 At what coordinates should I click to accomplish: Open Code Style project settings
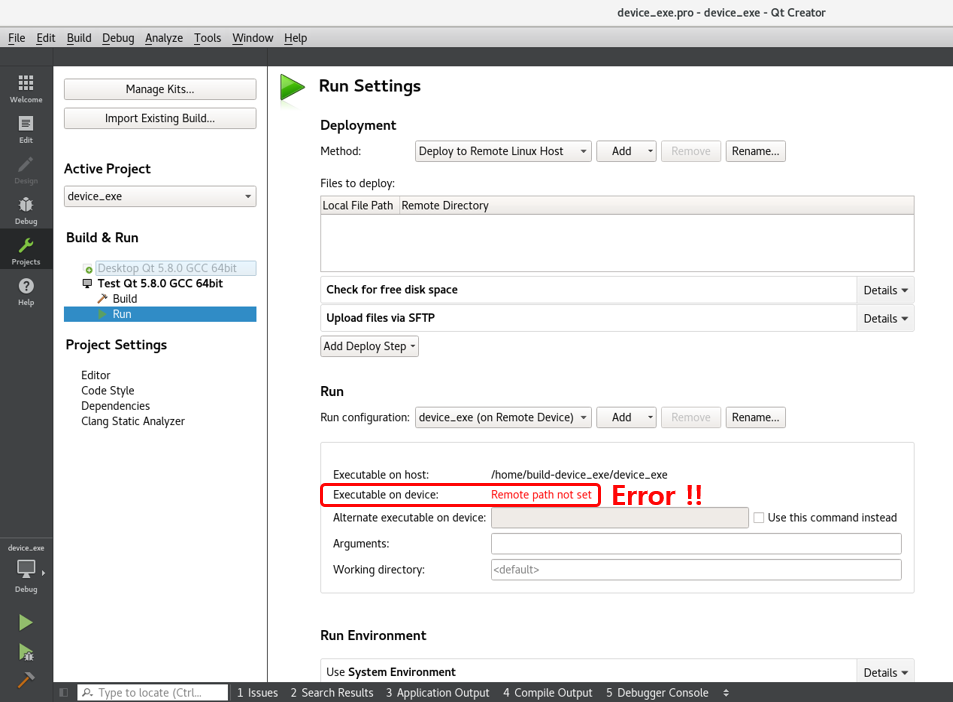(108, 391)
